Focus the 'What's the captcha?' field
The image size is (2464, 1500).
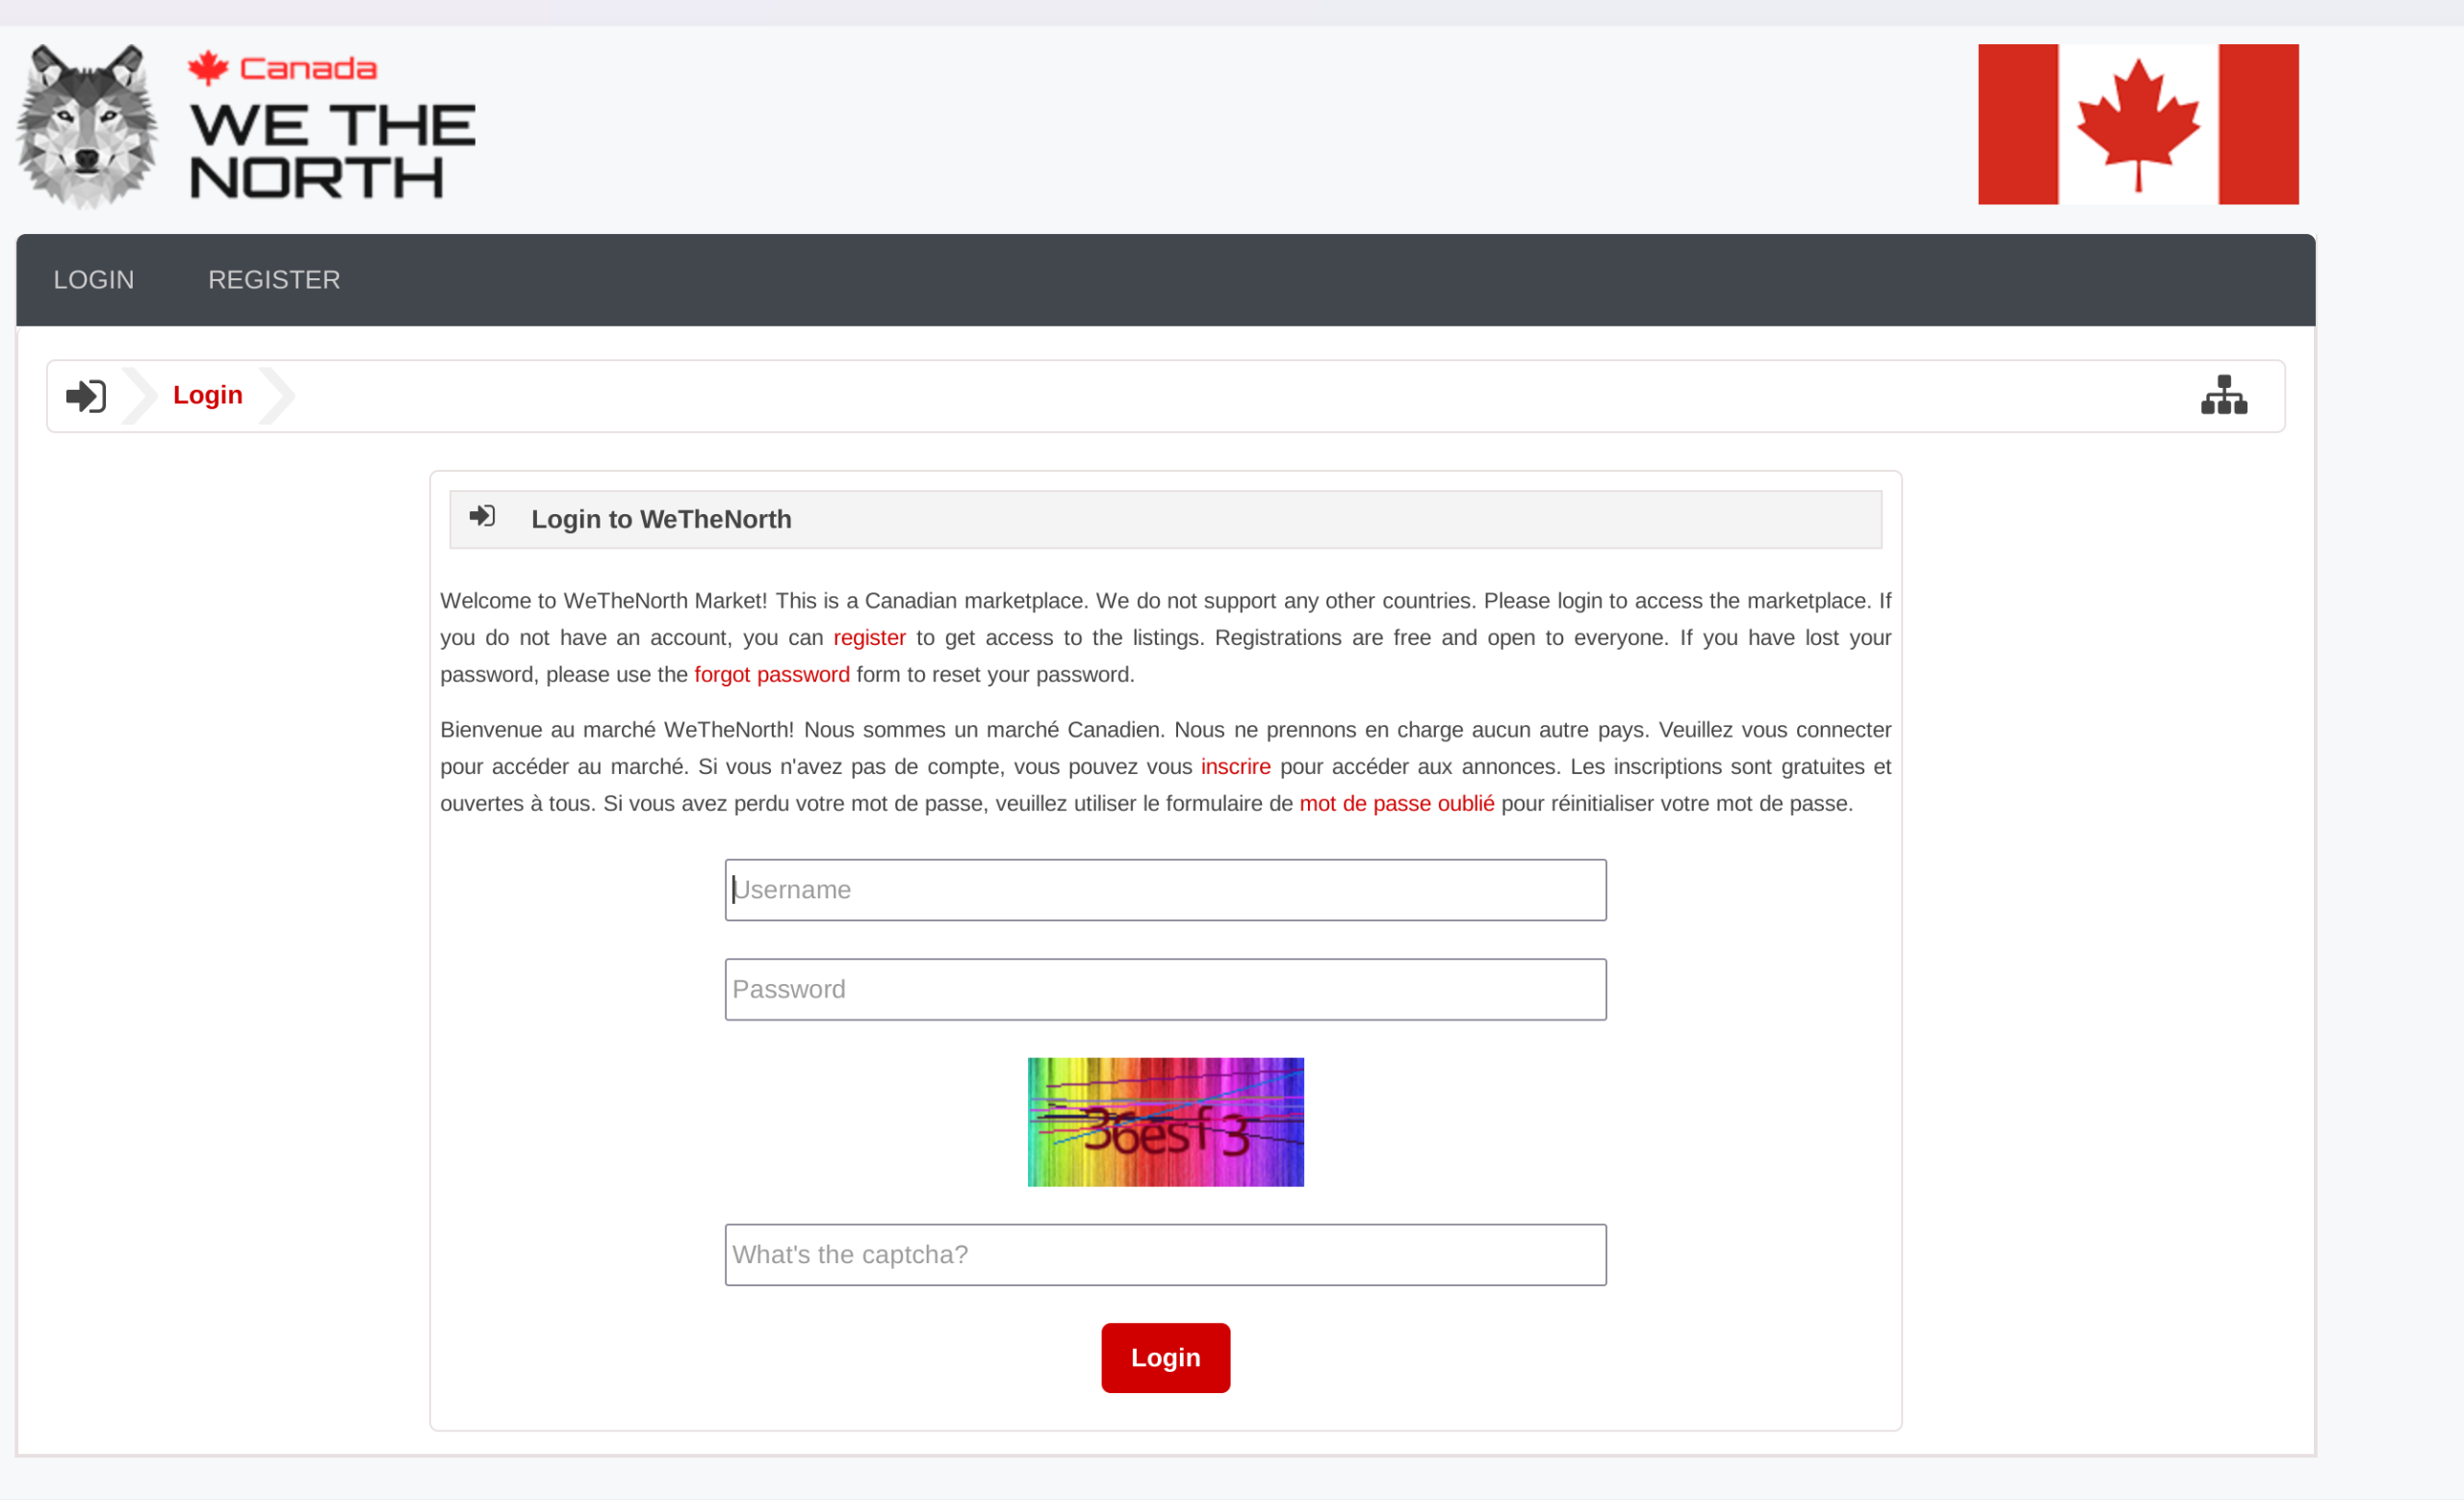point(1166,1255)
